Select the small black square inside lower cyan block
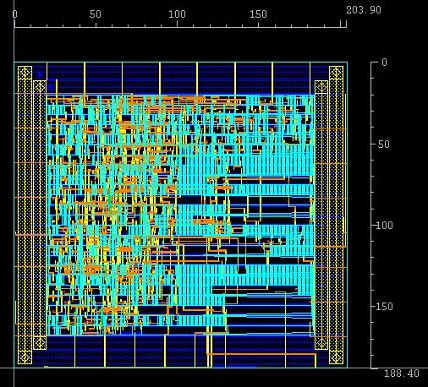 click(x=242, y=269)
